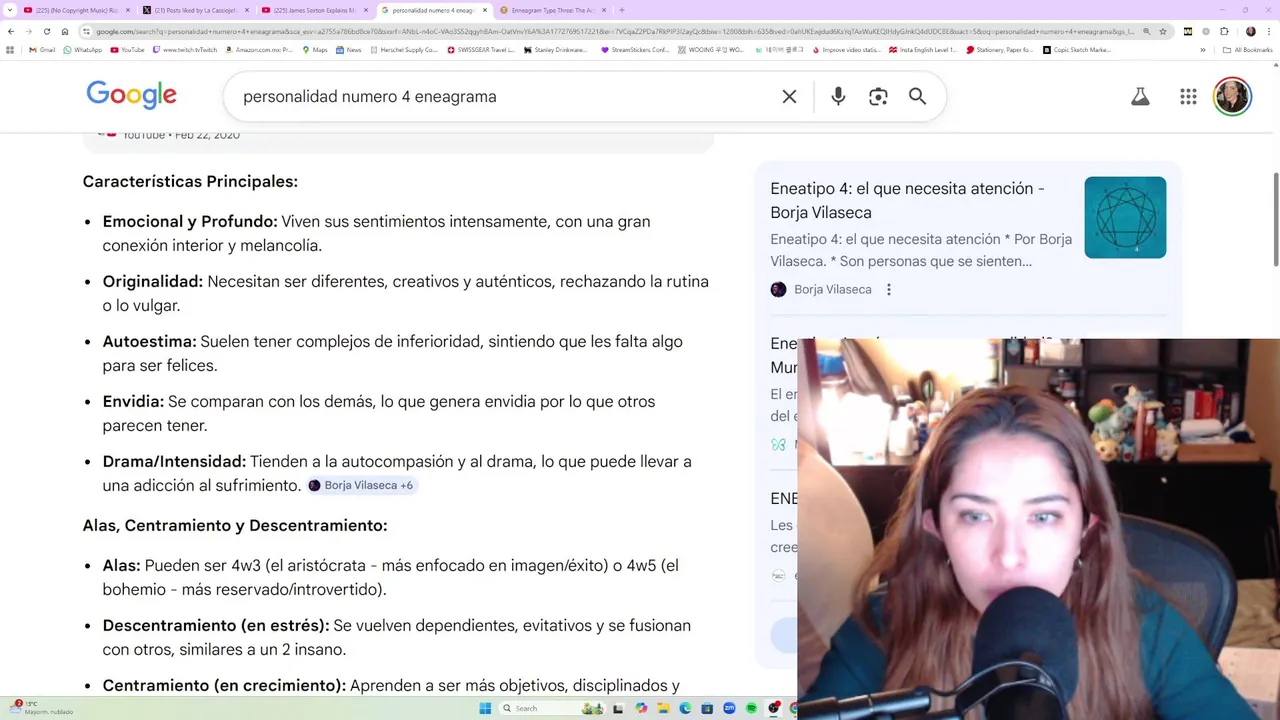
Task: Open Microsoft Store from the taskbar
Action: click(x=707, y=708)
